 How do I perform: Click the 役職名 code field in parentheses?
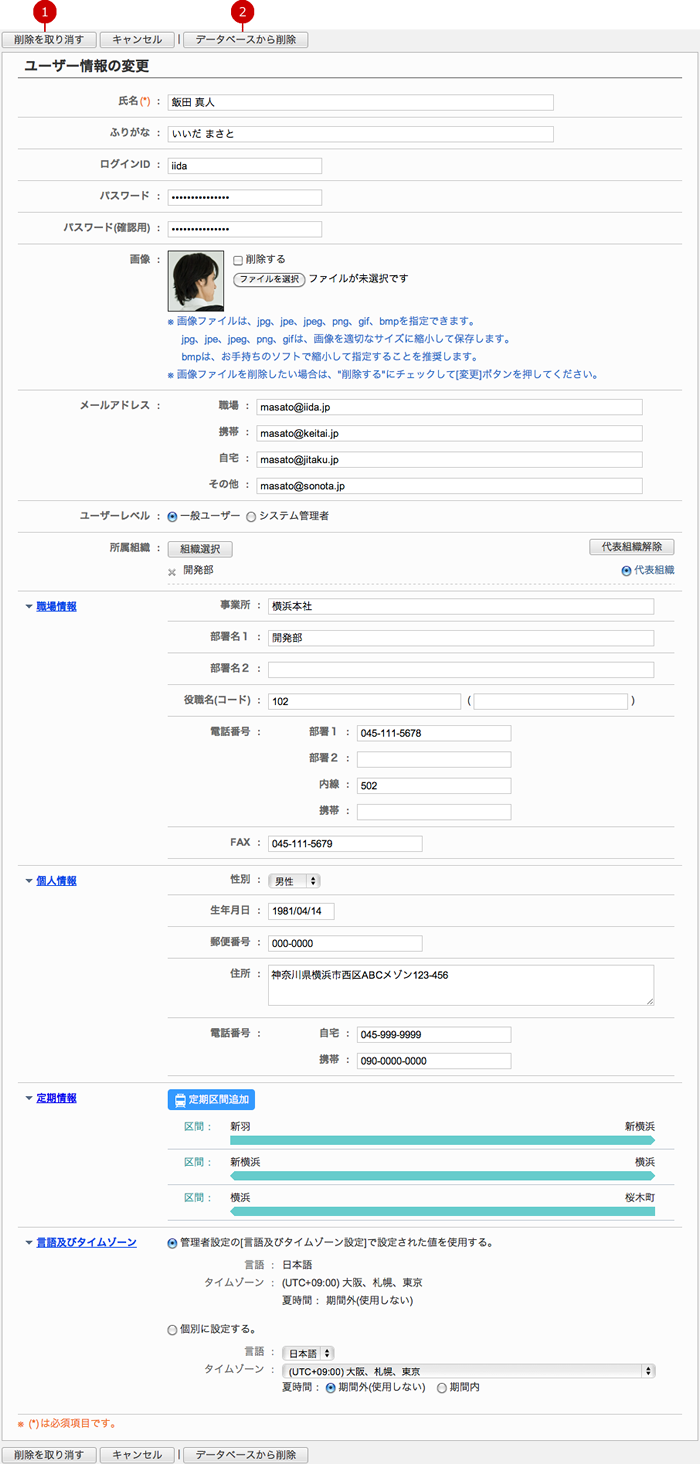[x=550, y=701]
